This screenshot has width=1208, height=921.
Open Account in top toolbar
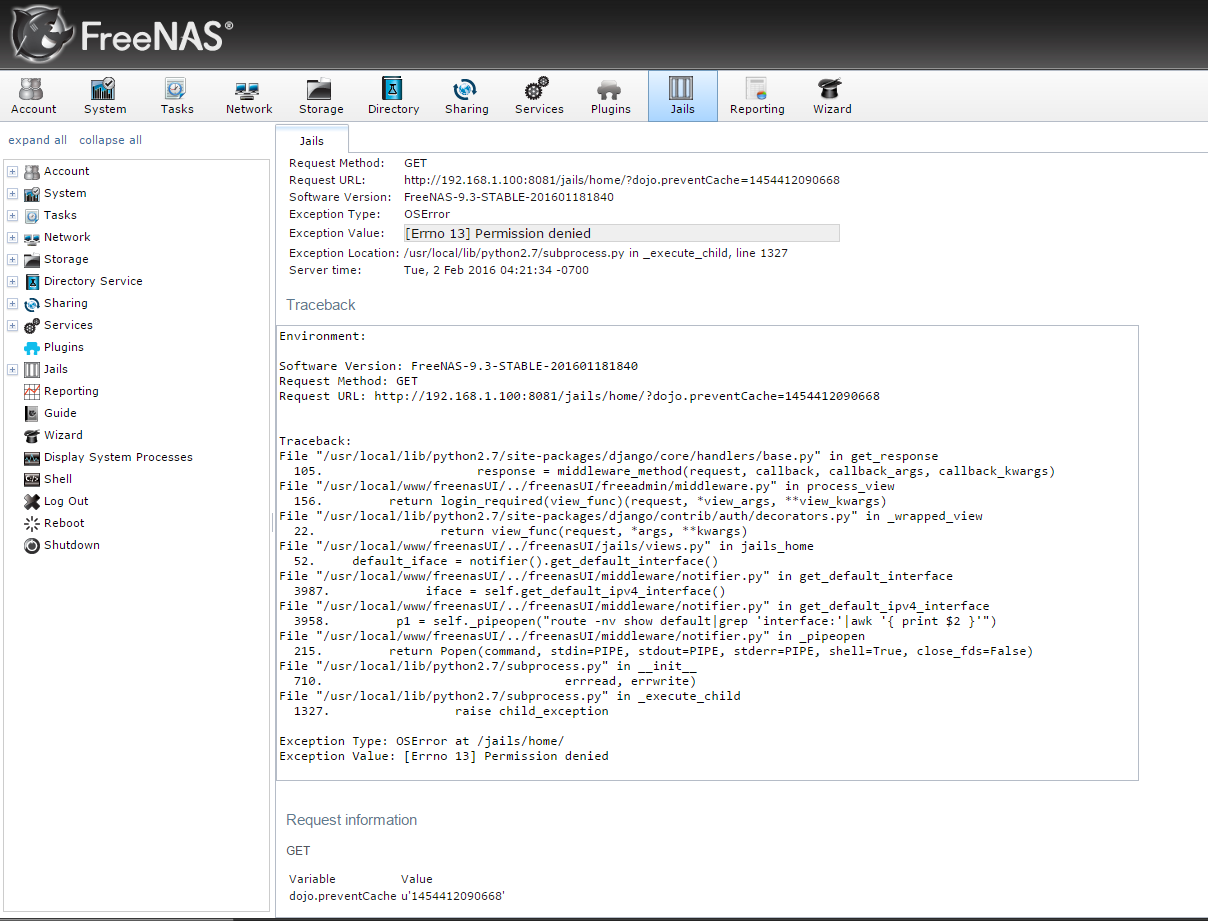click(x=34, y=97)
